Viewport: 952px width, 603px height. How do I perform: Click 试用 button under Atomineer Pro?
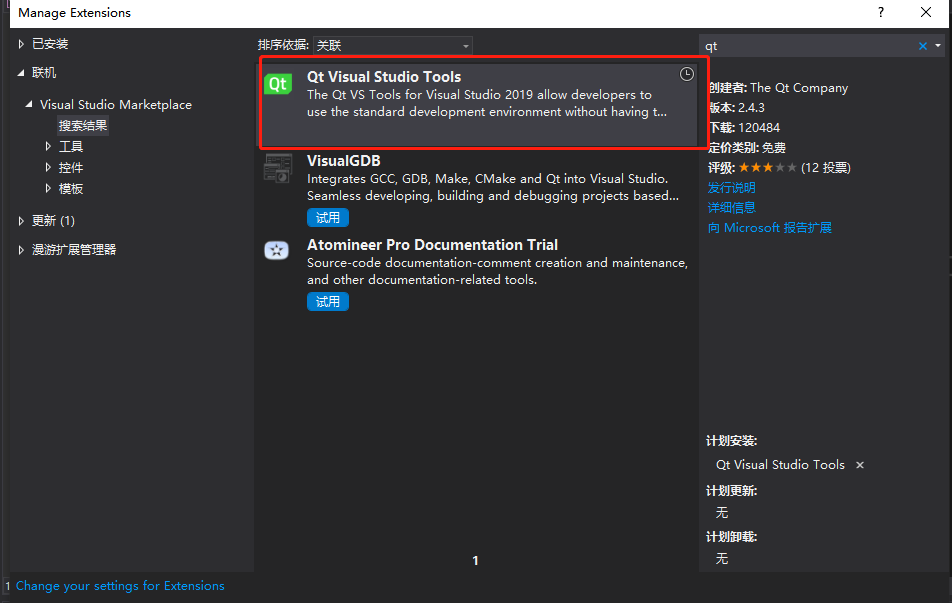[328, 302]
